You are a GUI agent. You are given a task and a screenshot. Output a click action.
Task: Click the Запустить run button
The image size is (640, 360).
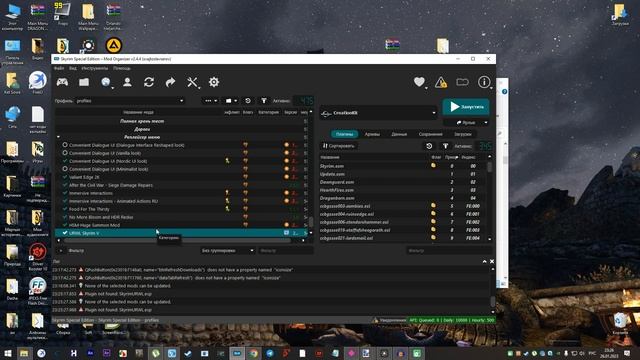coord(466,107)
